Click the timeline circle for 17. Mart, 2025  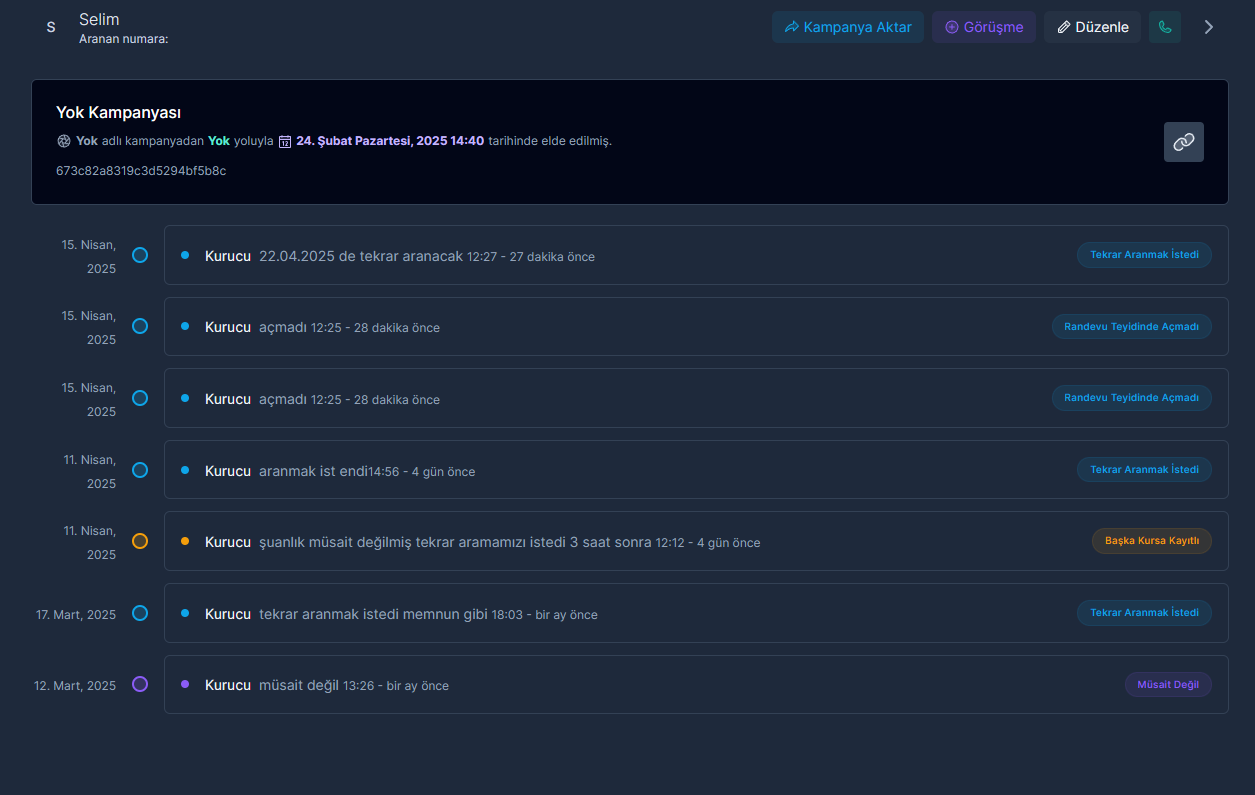pyautogui.click(x=140, y=613)
